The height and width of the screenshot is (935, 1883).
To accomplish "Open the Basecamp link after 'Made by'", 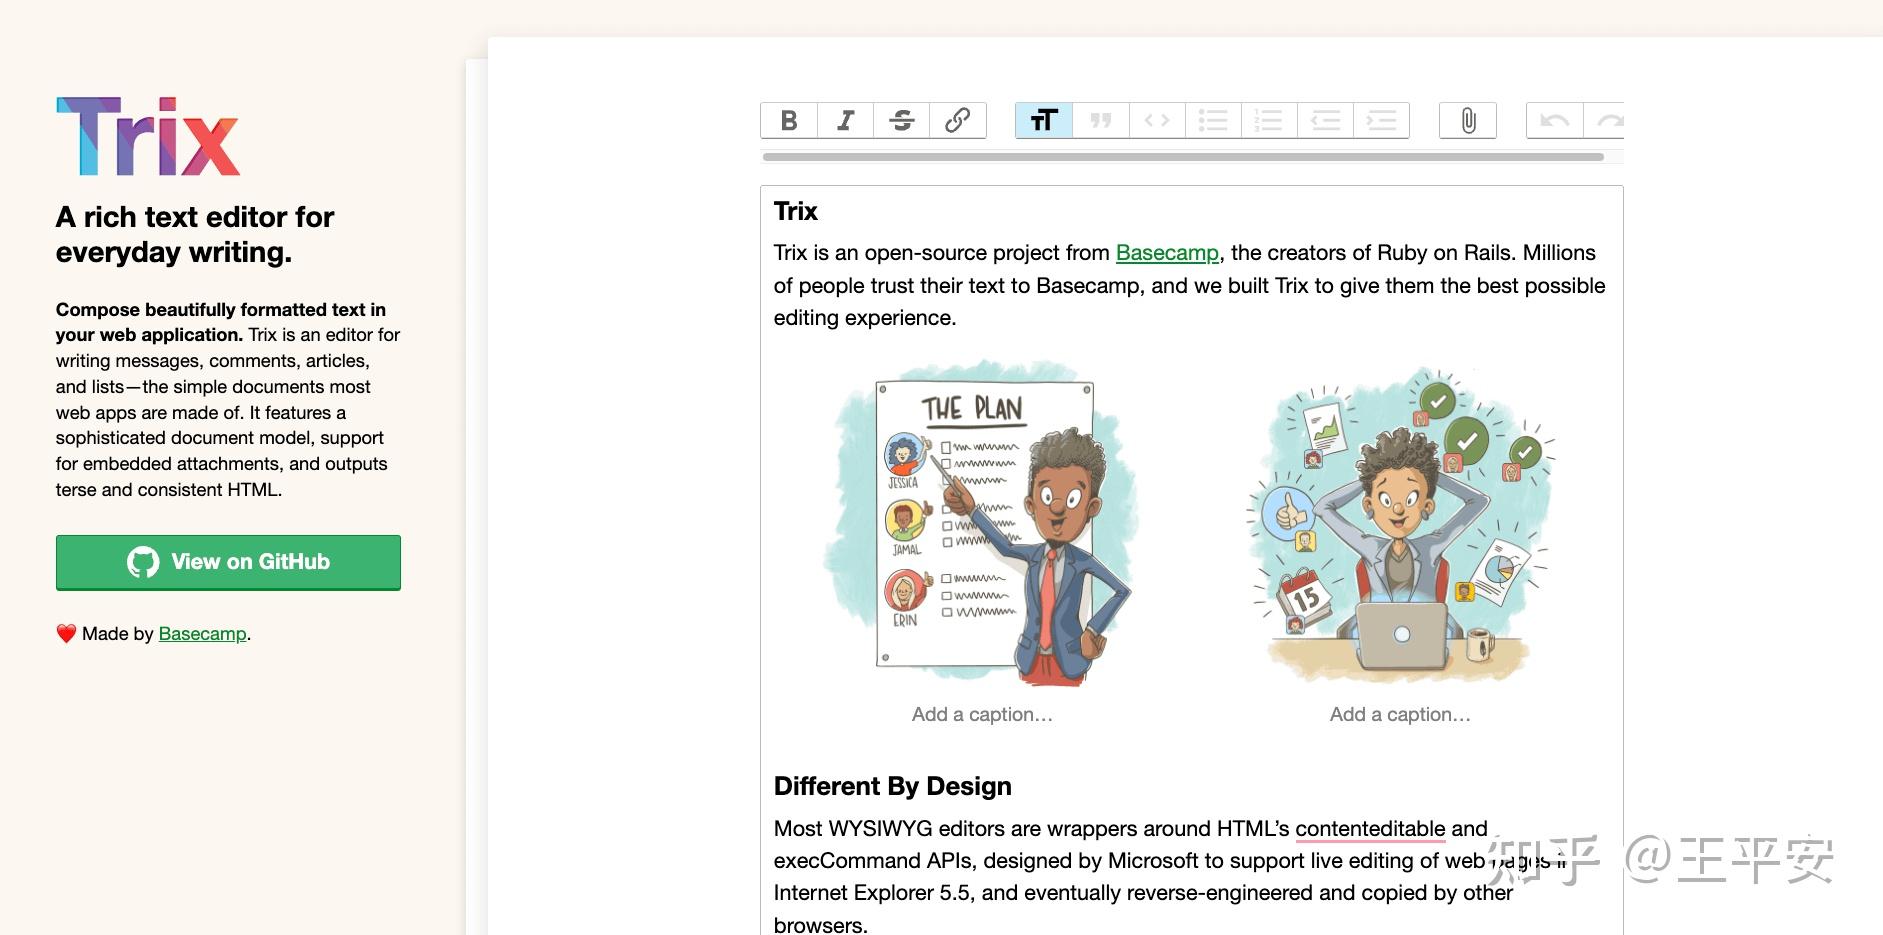I will (202, 634).
